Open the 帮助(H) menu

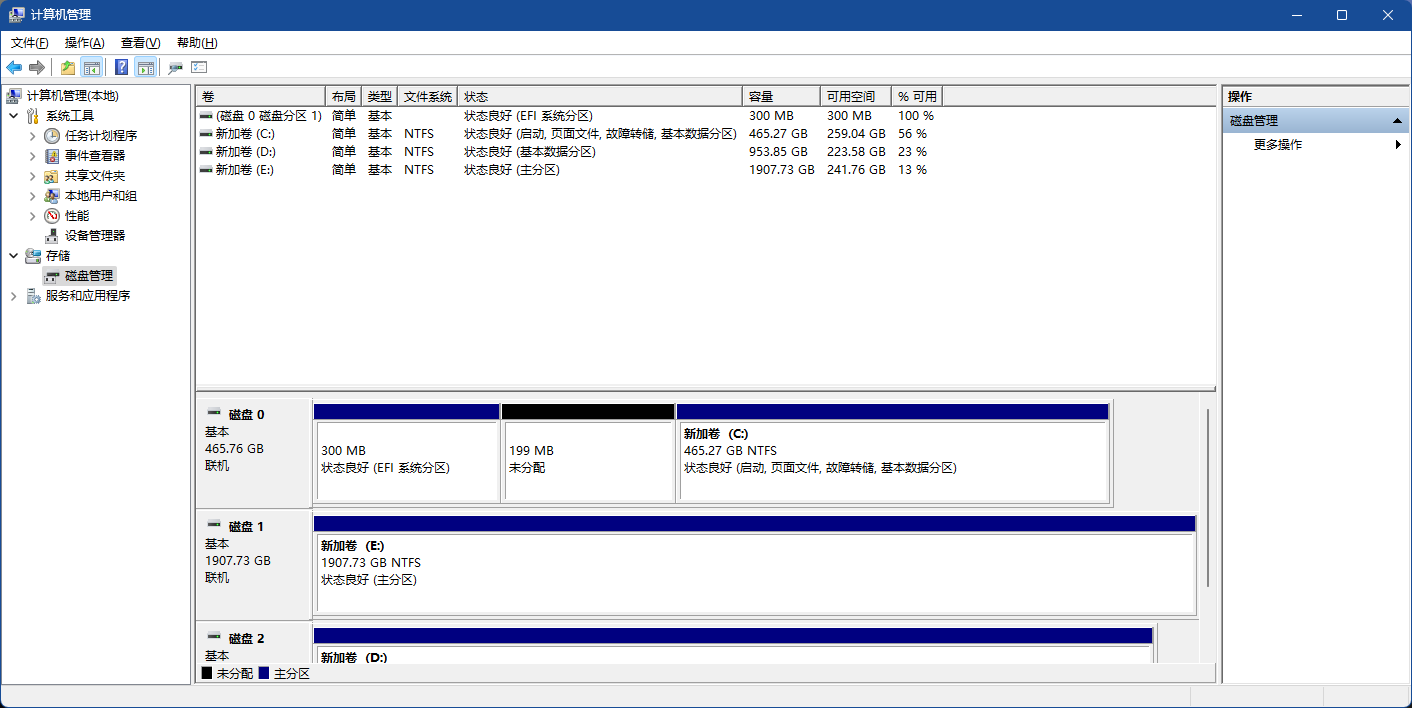197,43
